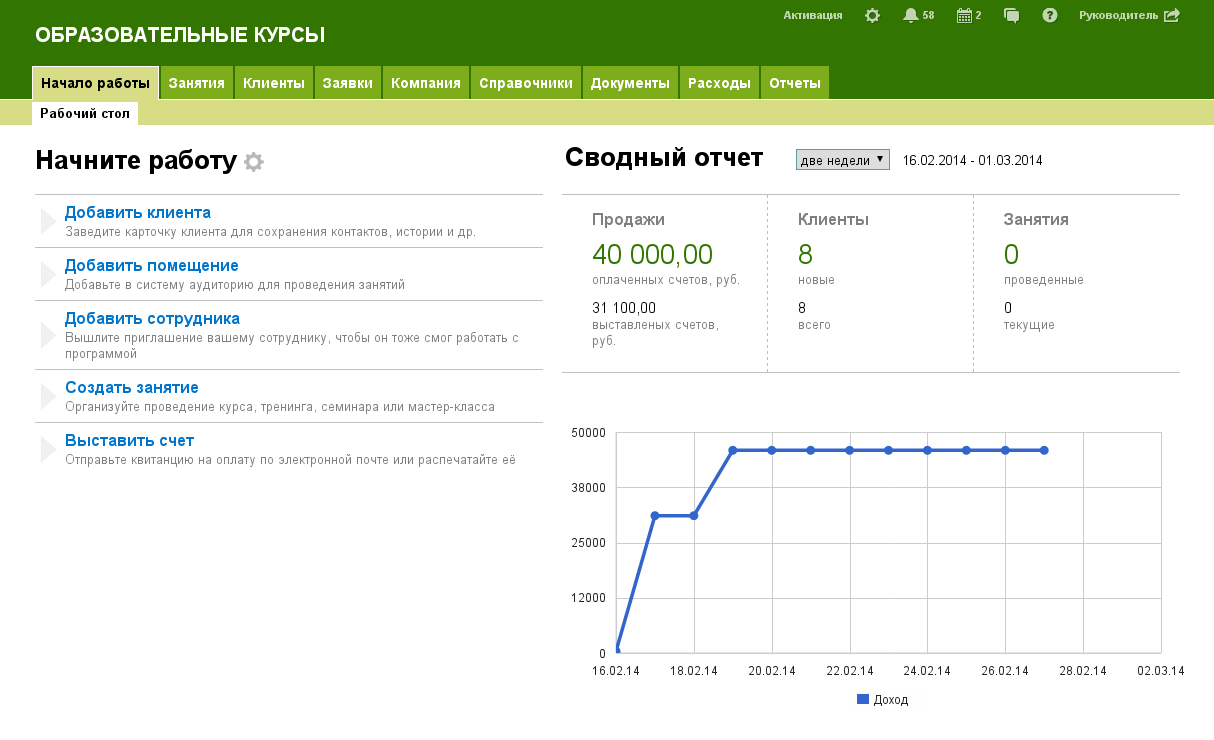
Task: Open calendar icon with 2 events
Action: [964, 15]
